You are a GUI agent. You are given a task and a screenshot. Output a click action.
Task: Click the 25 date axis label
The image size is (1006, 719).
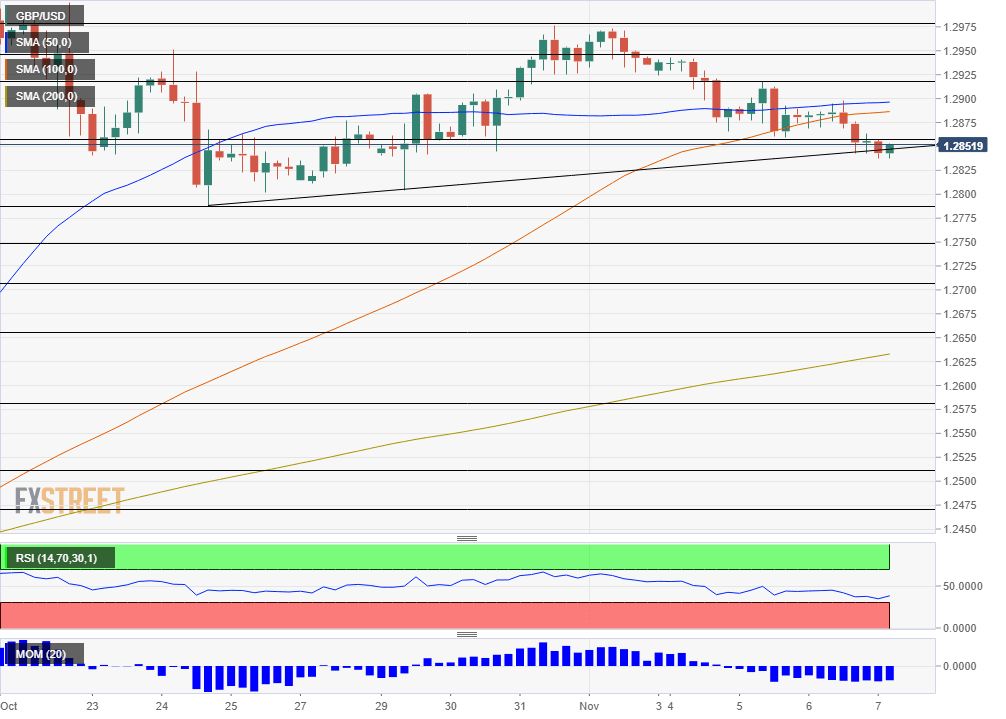[231, 706]
